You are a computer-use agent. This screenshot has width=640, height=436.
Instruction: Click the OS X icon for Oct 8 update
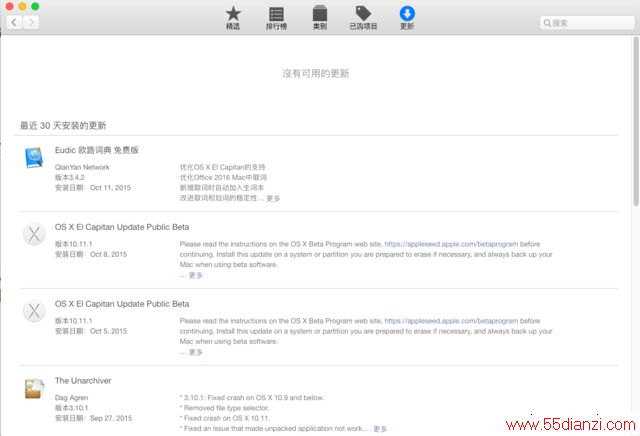[x=34, y=234]
